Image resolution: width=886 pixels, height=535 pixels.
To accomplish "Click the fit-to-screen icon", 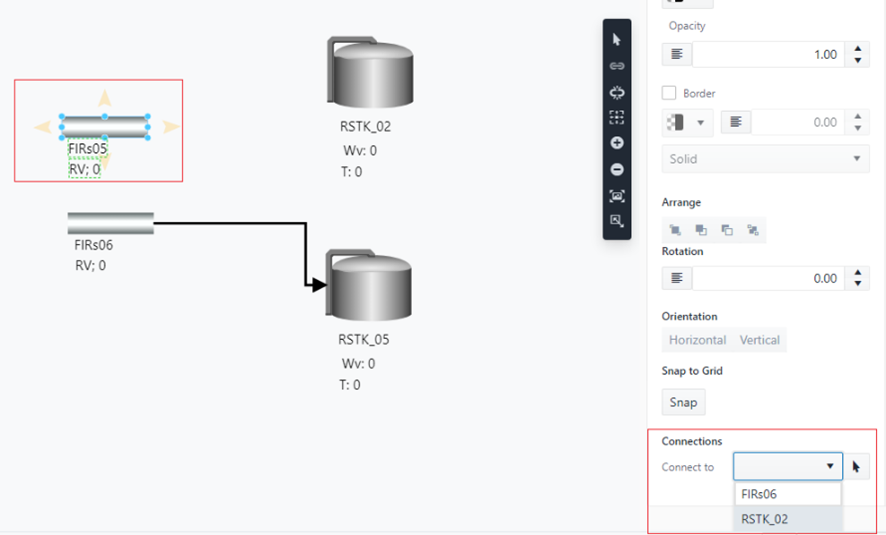I will 617,196.
